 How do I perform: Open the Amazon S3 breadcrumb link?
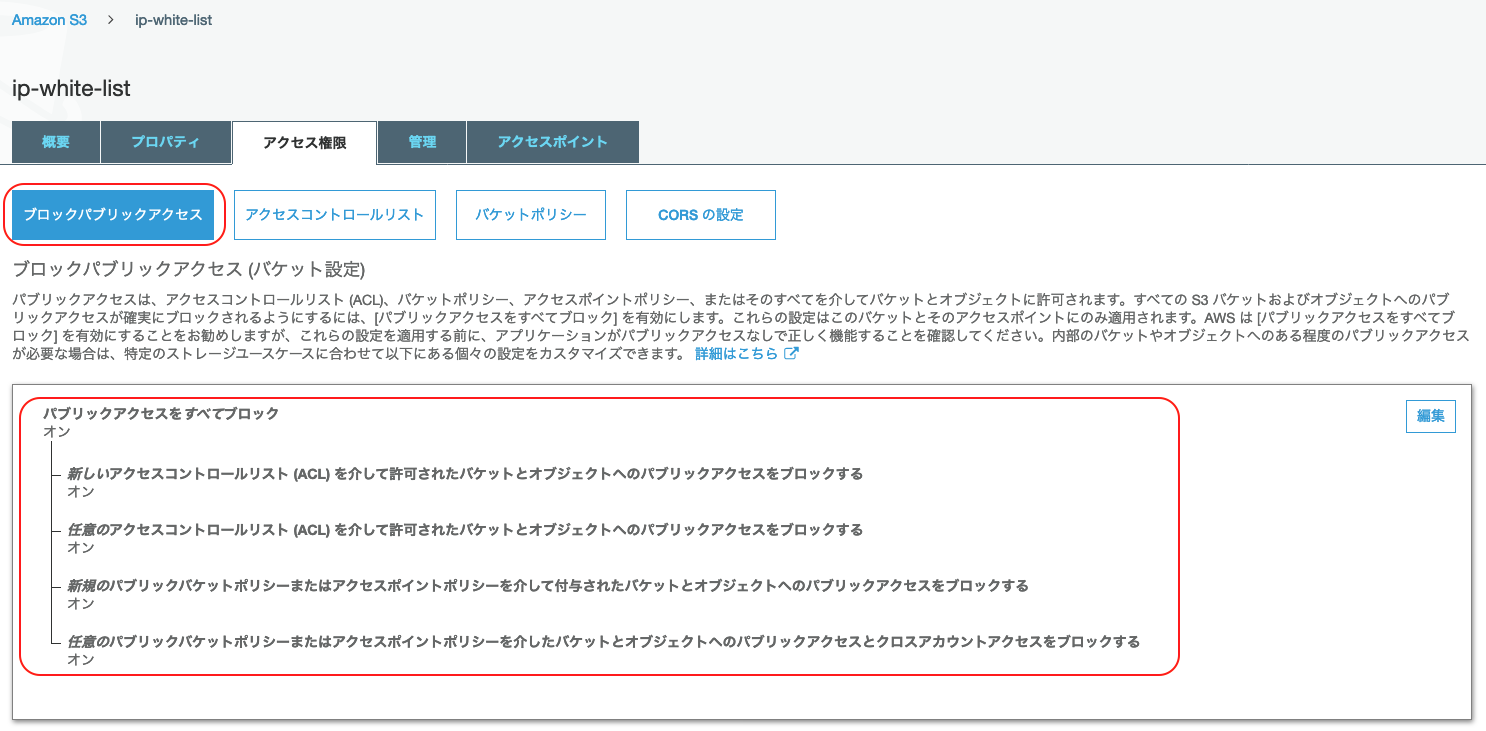[x=49, y=20]
